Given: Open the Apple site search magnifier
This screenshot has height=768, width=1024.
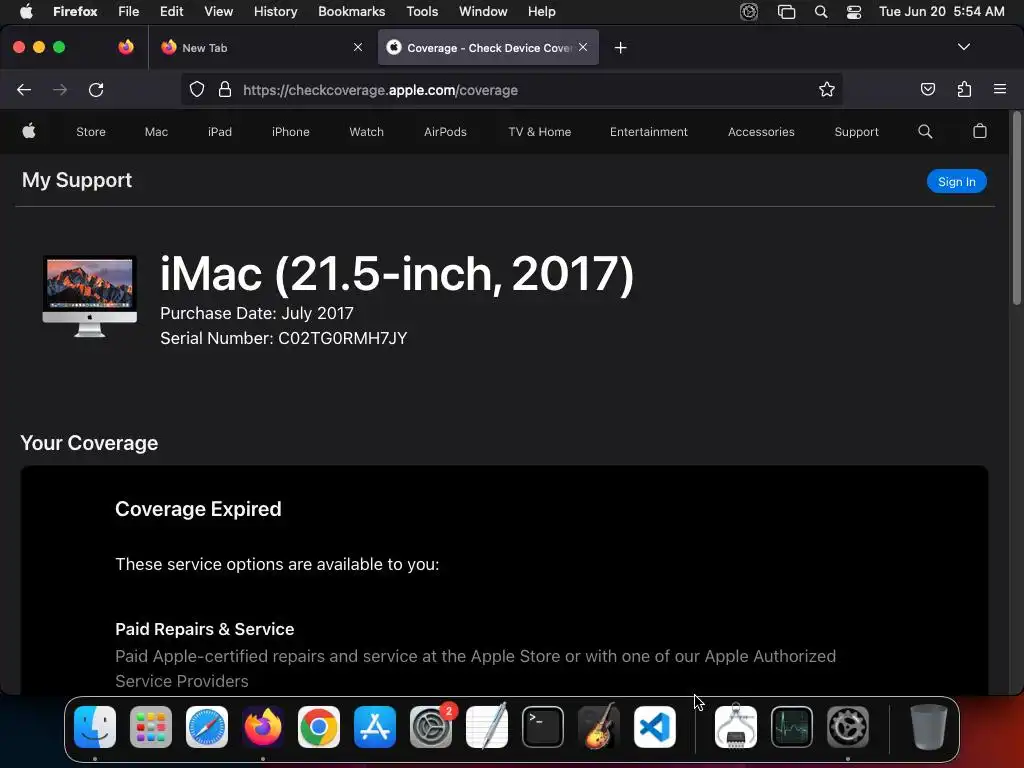Looking at the screenshot, I should pos(925,131).
